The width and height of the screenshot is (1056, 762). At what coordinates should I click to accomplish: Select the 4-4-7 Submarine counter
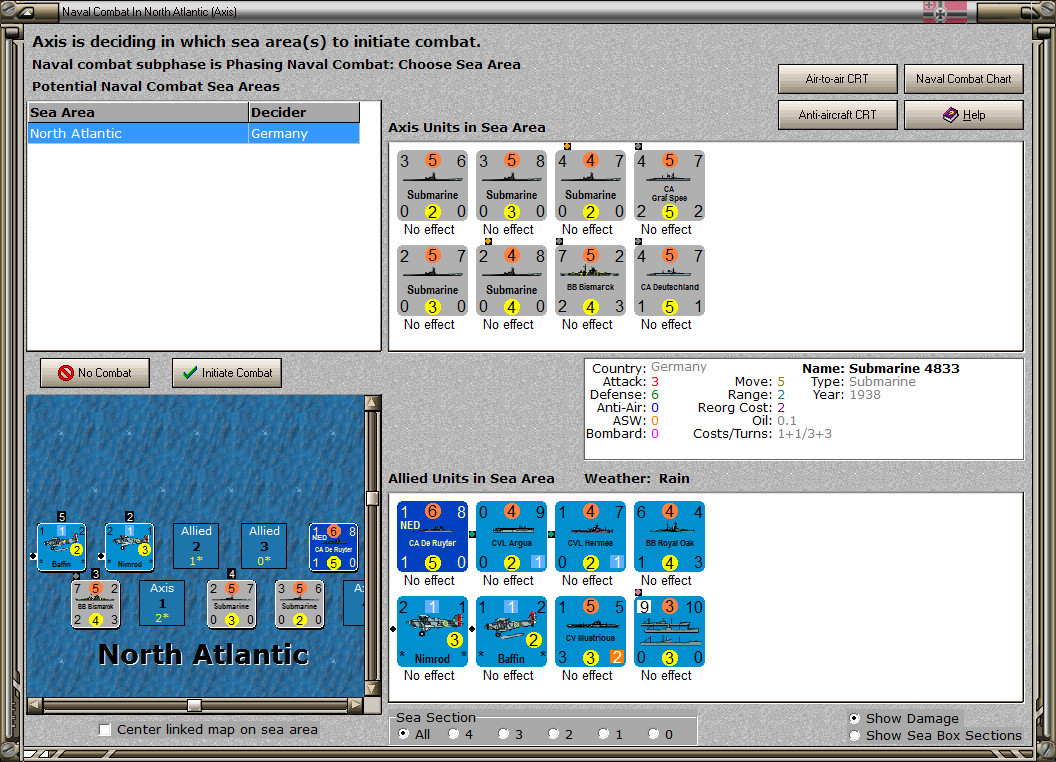(591, 186)
